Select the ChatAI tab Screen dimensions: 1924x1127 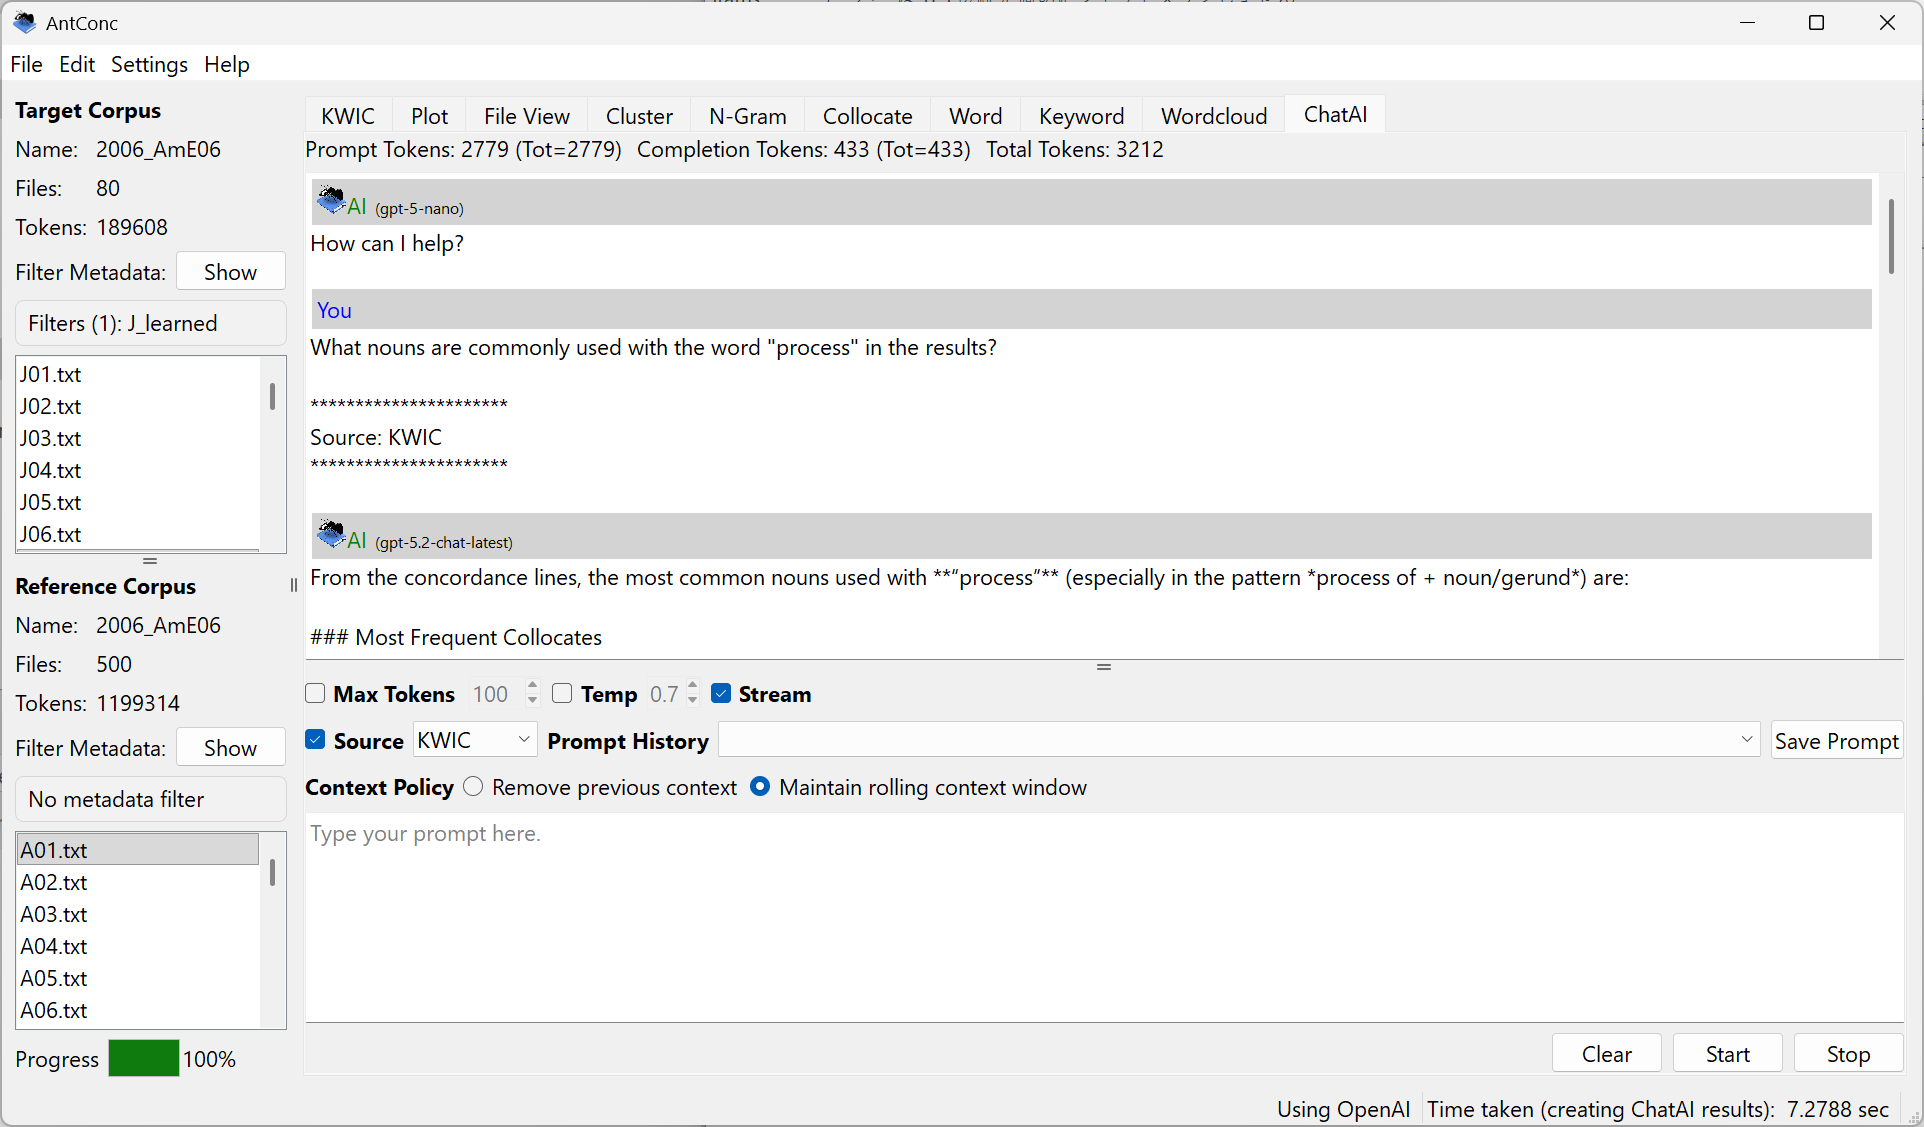click(1336, 114)
